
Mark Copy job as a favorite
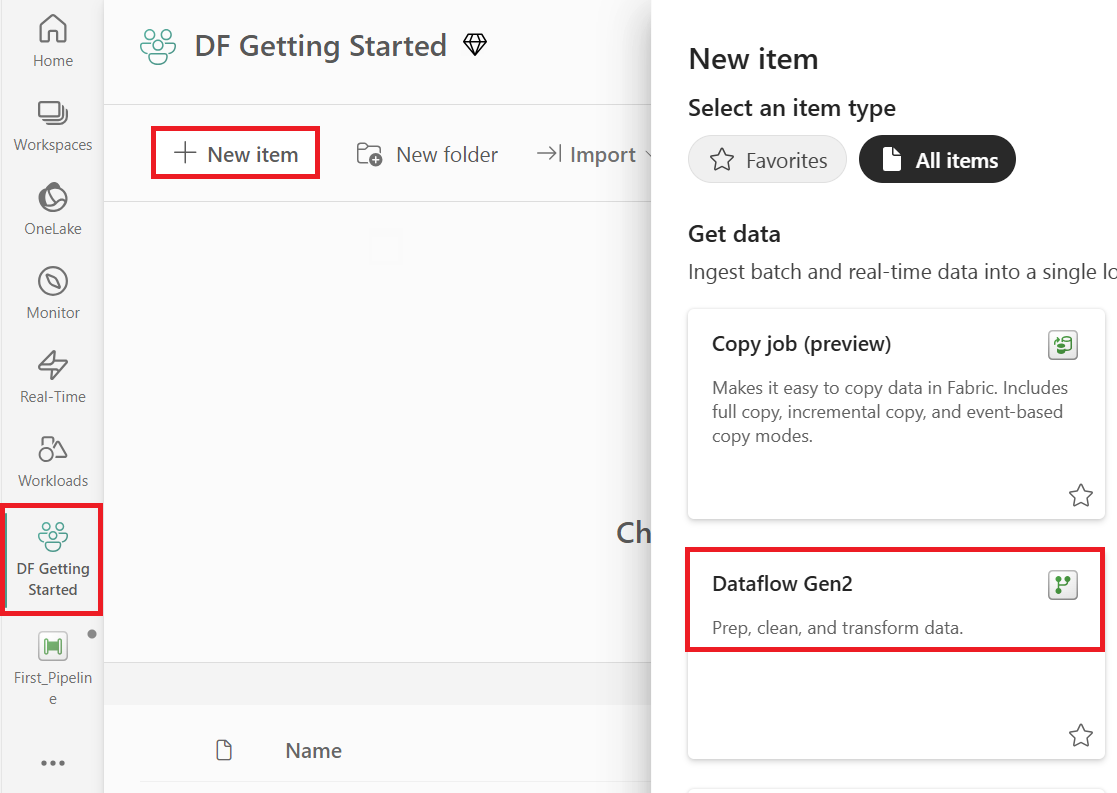1080,494
